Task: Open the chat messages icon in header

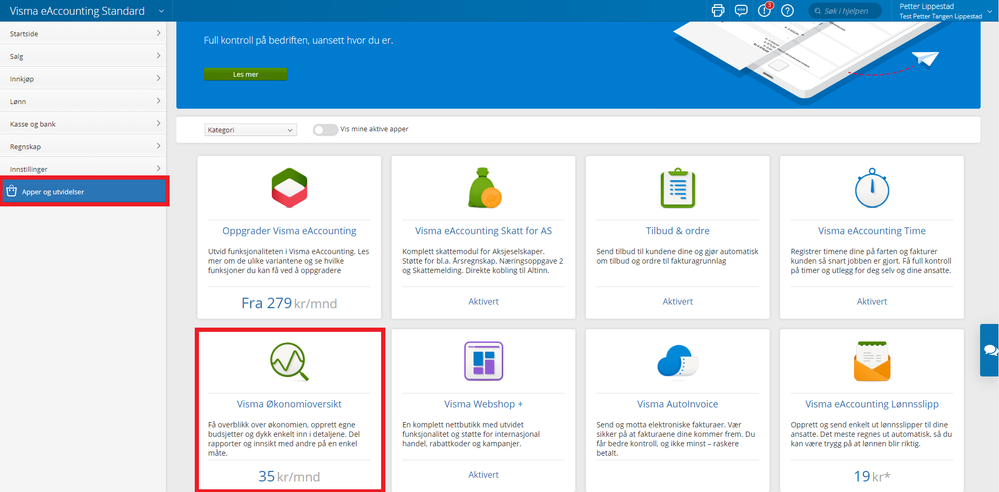Action: tap(740, 10)
